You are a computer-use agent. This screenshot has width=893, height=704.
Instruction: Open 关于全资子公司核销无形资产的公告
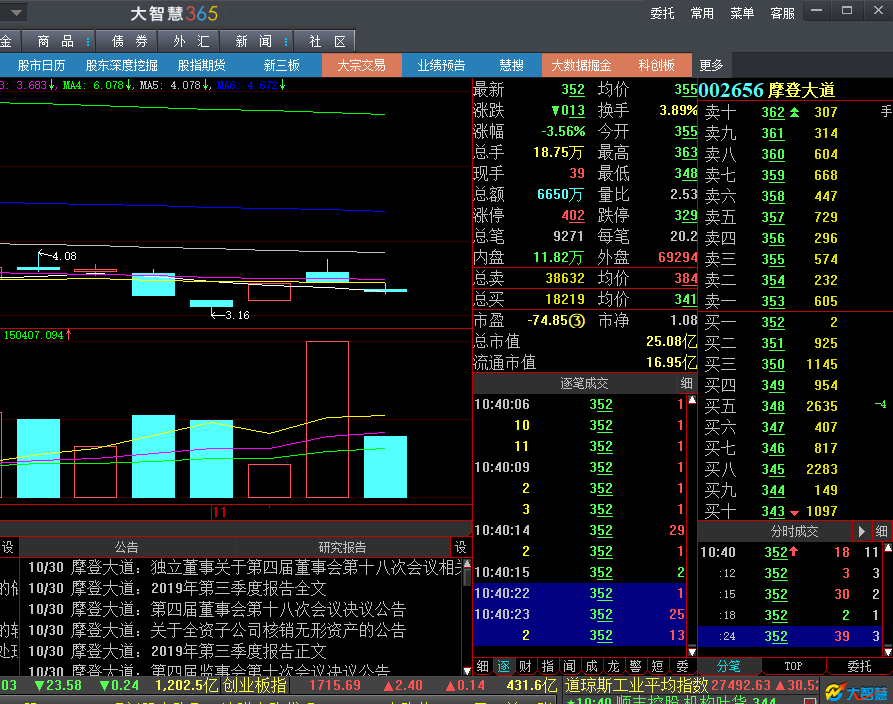pos(217,630)
